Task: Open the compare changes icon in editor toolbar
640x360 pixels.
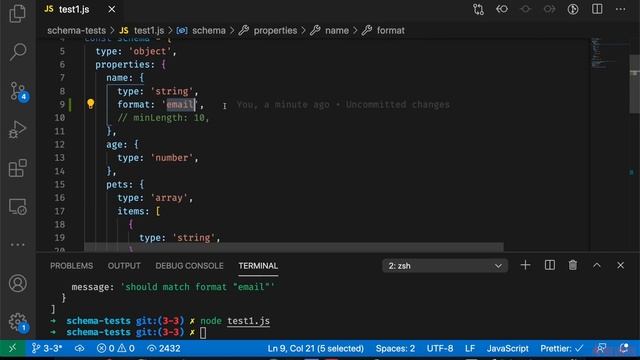Action: 478,9
